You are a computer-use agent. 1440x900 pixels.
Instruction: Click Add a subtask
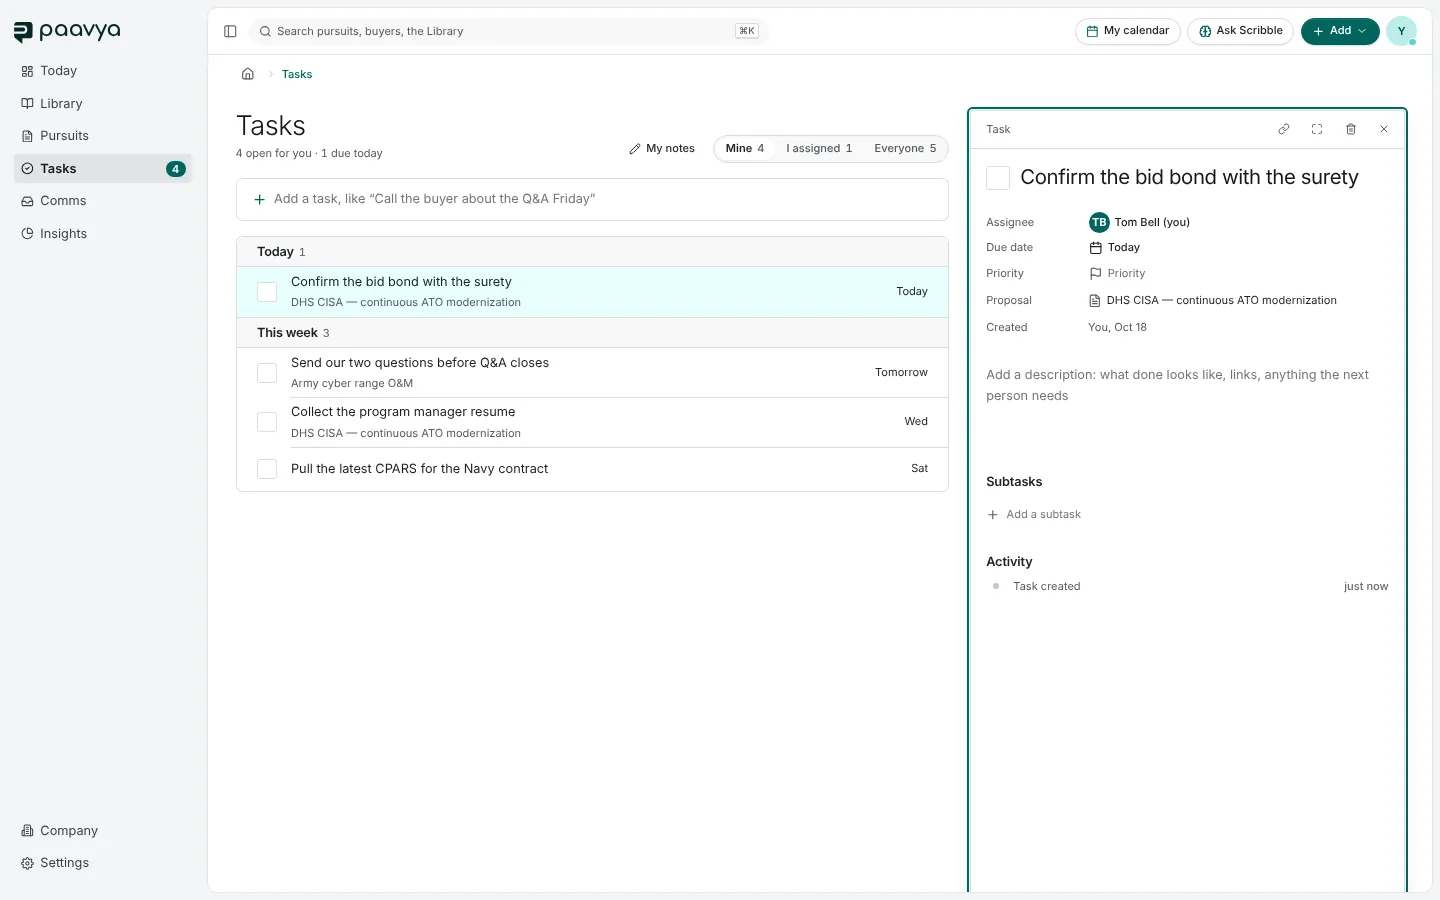tap(1034, 514)
